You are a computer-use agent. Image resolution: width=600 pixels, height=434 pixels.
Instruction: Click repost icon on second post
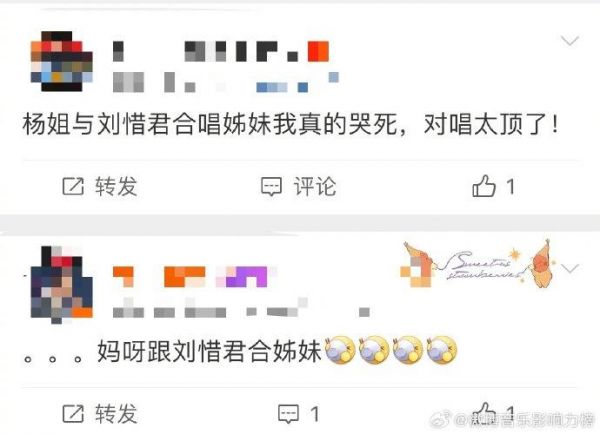point(73,414)
